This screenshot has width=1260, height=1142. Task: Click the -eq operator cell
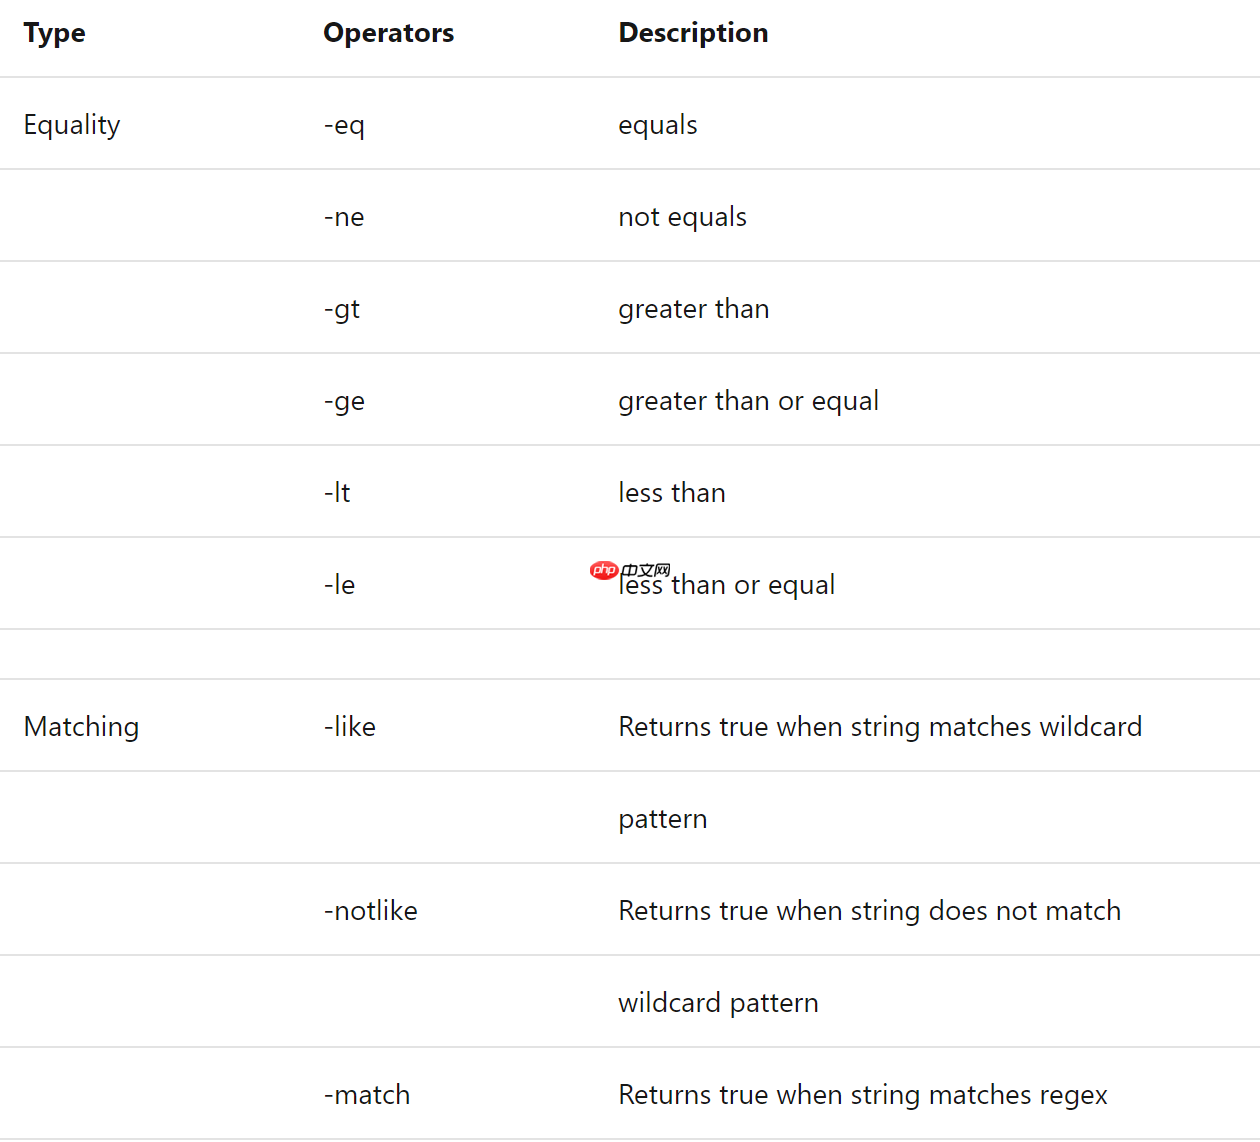[x=344, y=126]
